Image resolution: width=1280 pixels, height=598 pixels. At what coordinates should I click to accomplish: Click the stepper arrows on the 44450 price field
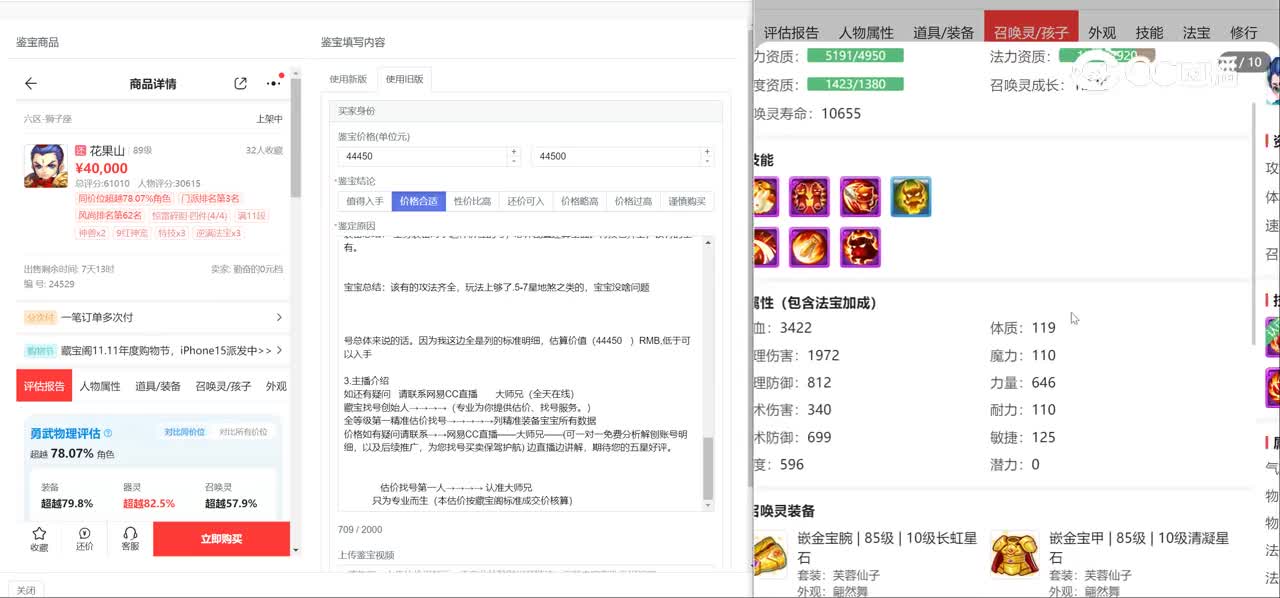pyautogui.click(x=514, y=156)
